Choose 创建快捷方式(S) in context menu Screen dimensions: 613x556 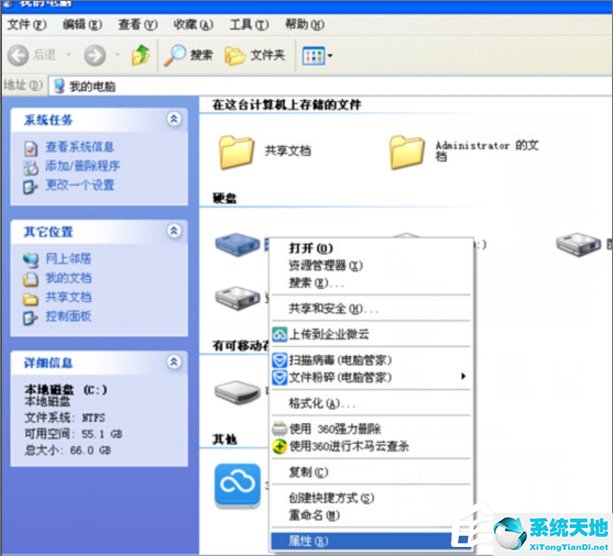tap(371, 498)
